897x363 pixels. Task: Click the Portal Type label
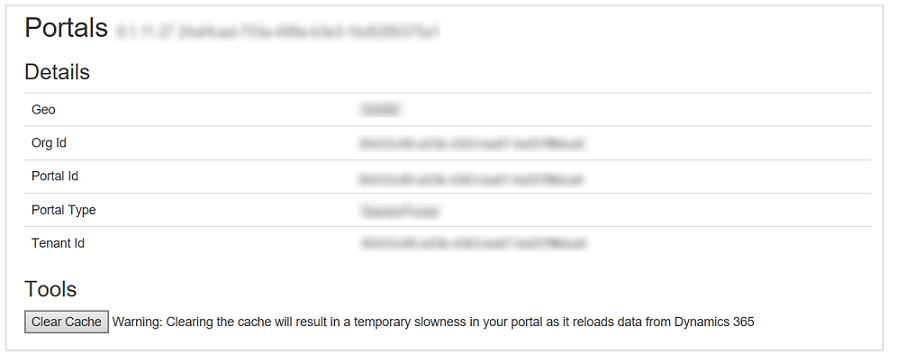[x=63, y=210]
